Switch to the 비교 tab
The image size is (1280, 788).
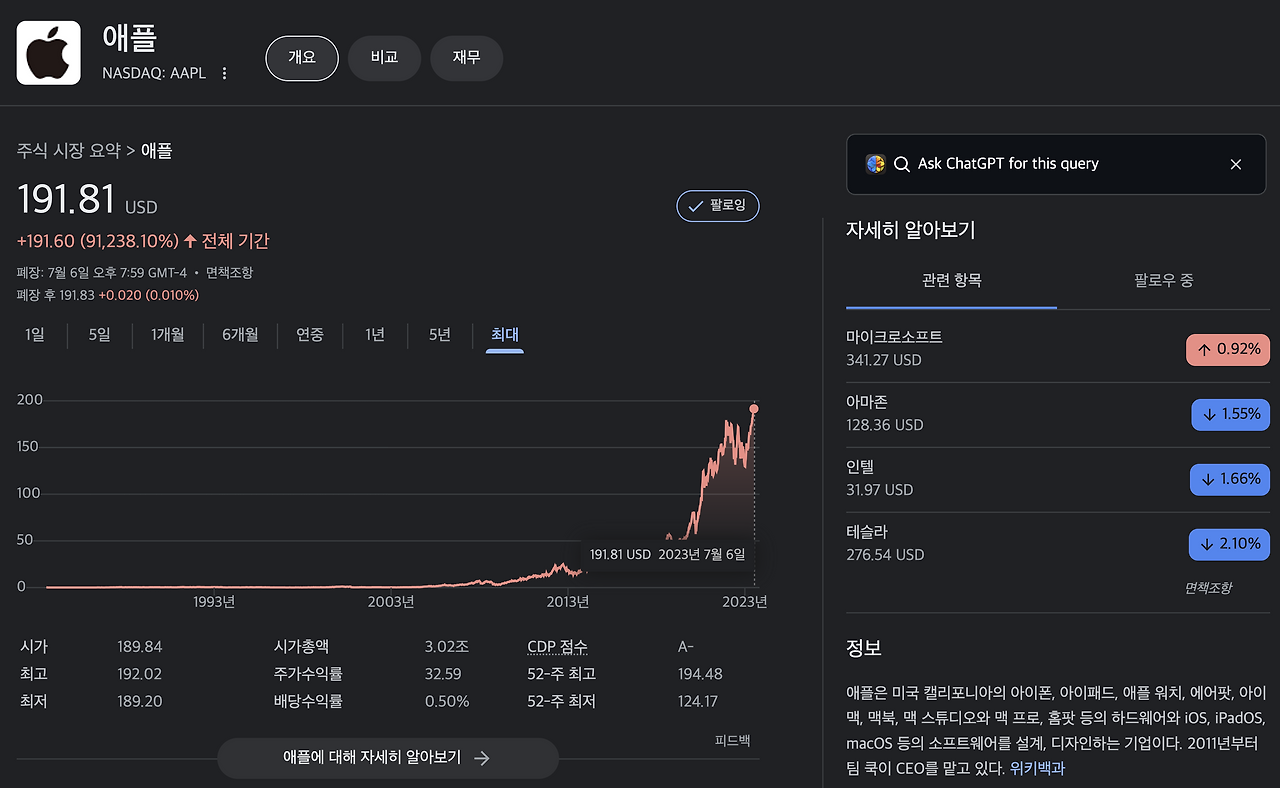384,58
